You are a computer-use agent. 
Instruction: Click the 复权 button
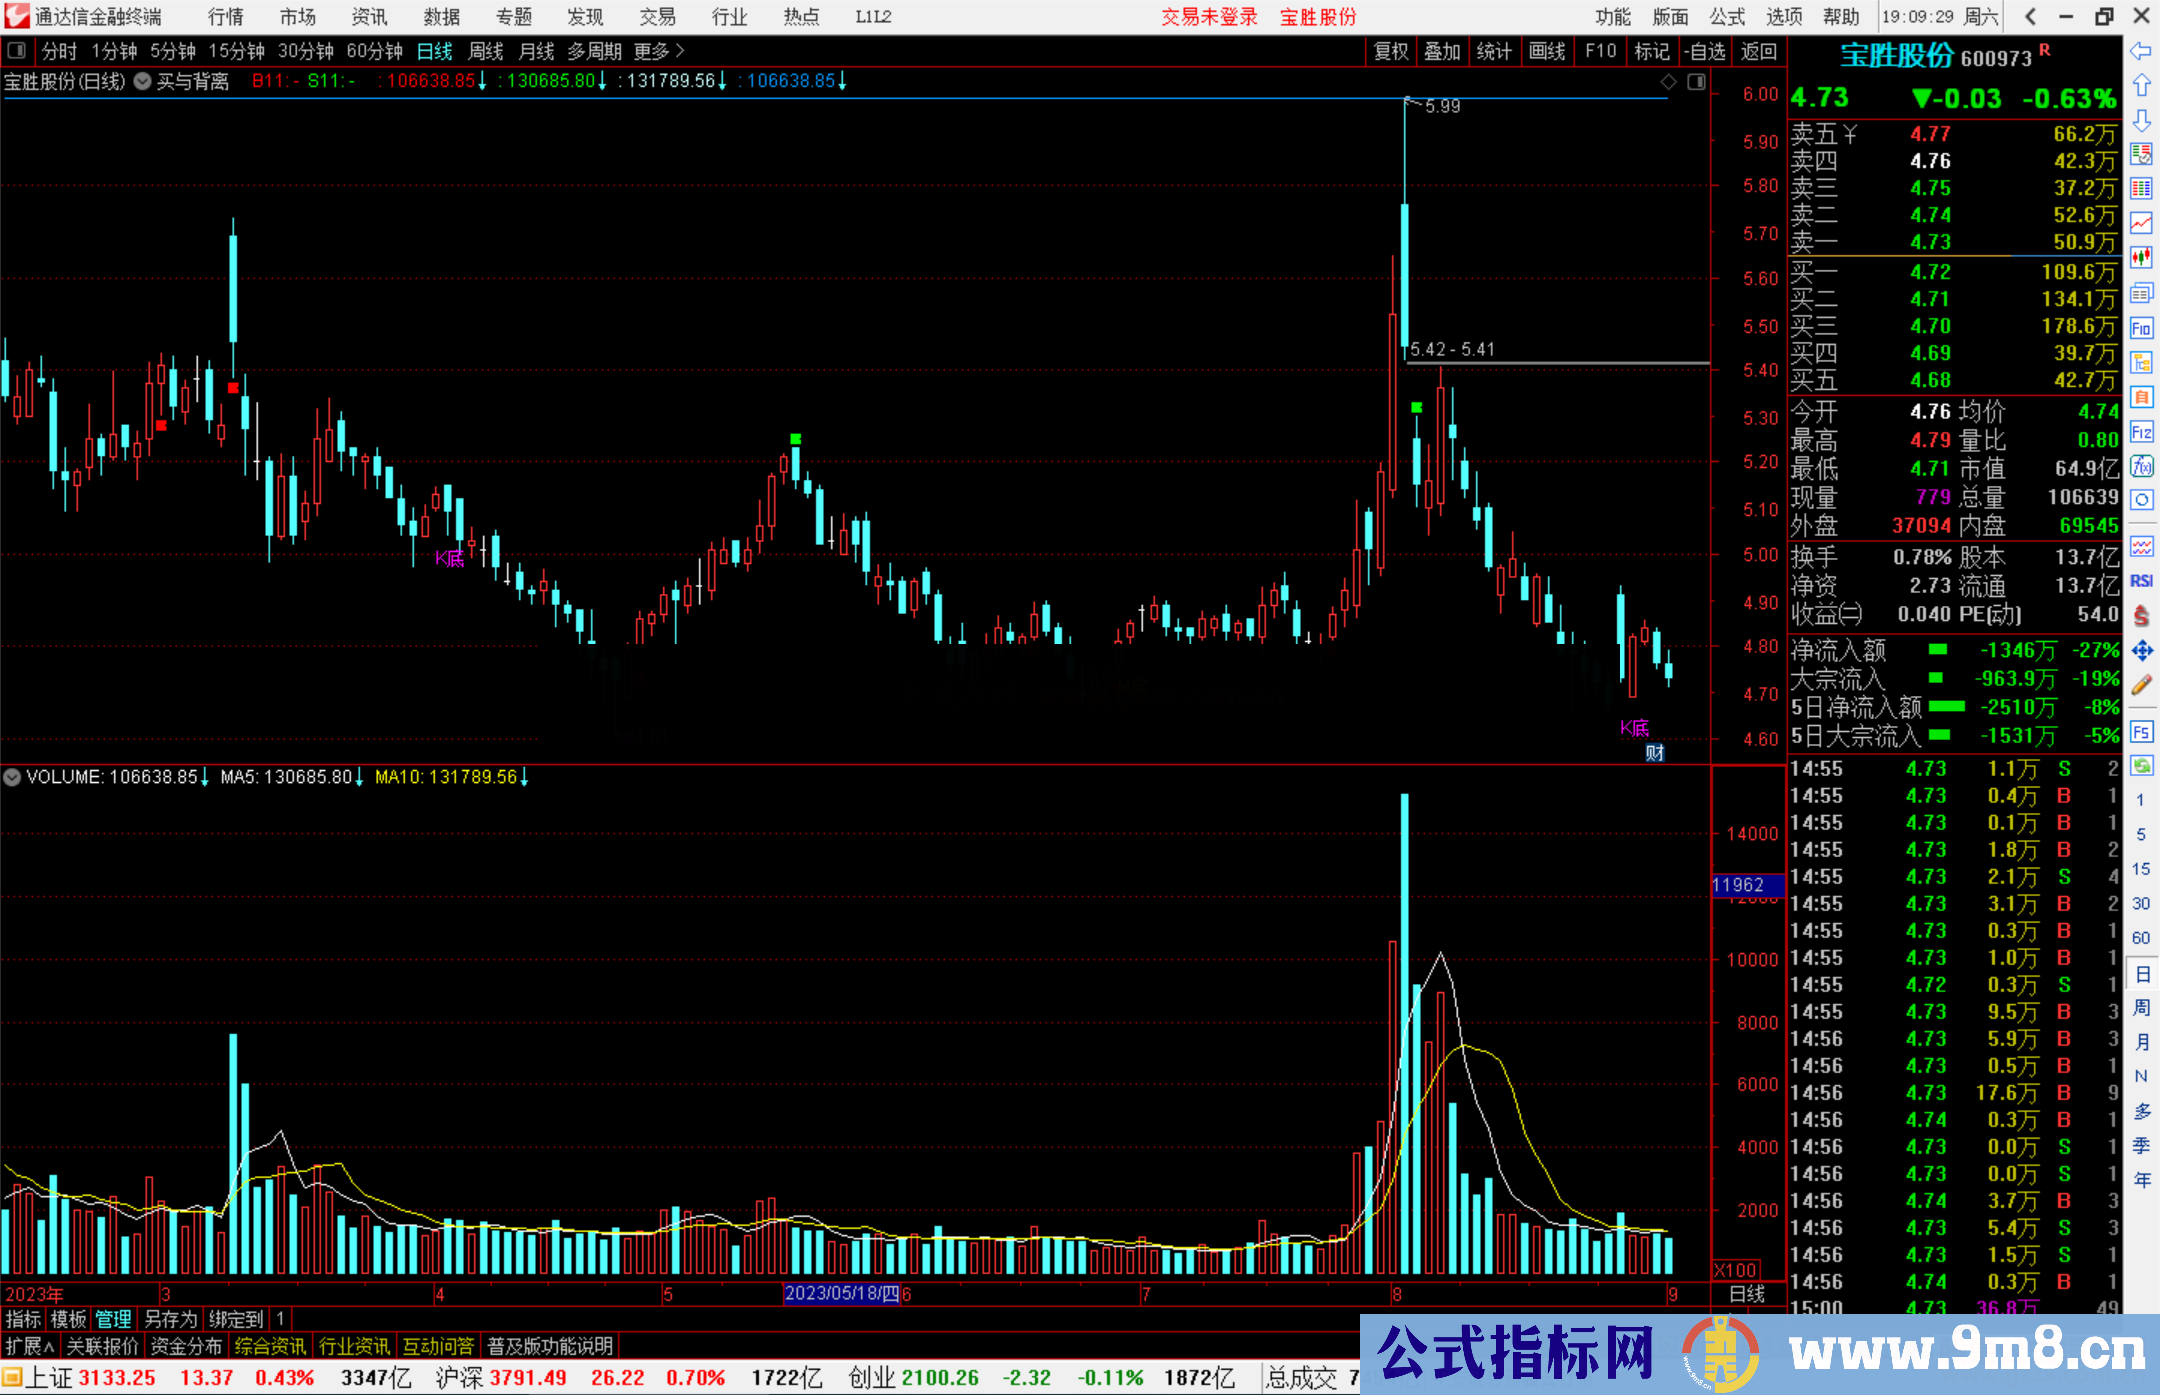[x=1390, y=51]
